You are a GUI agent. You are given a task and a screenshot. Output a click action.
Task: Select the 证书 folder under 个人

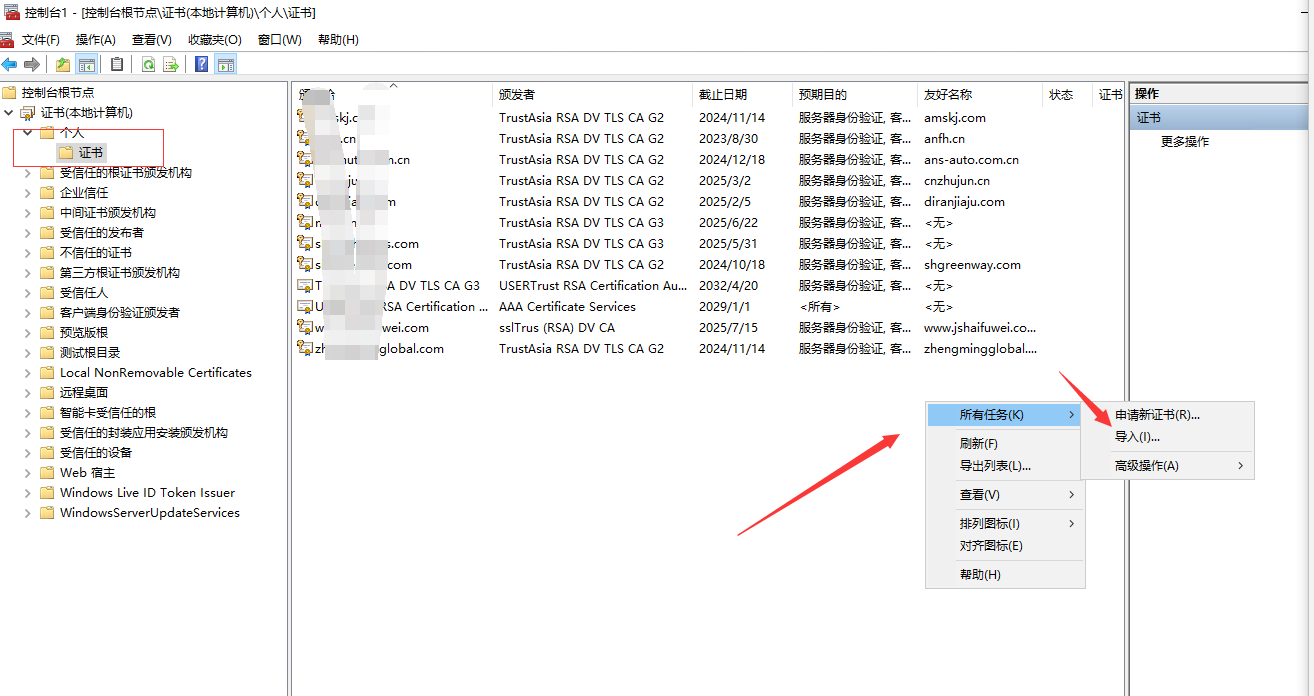pos(90,152)
